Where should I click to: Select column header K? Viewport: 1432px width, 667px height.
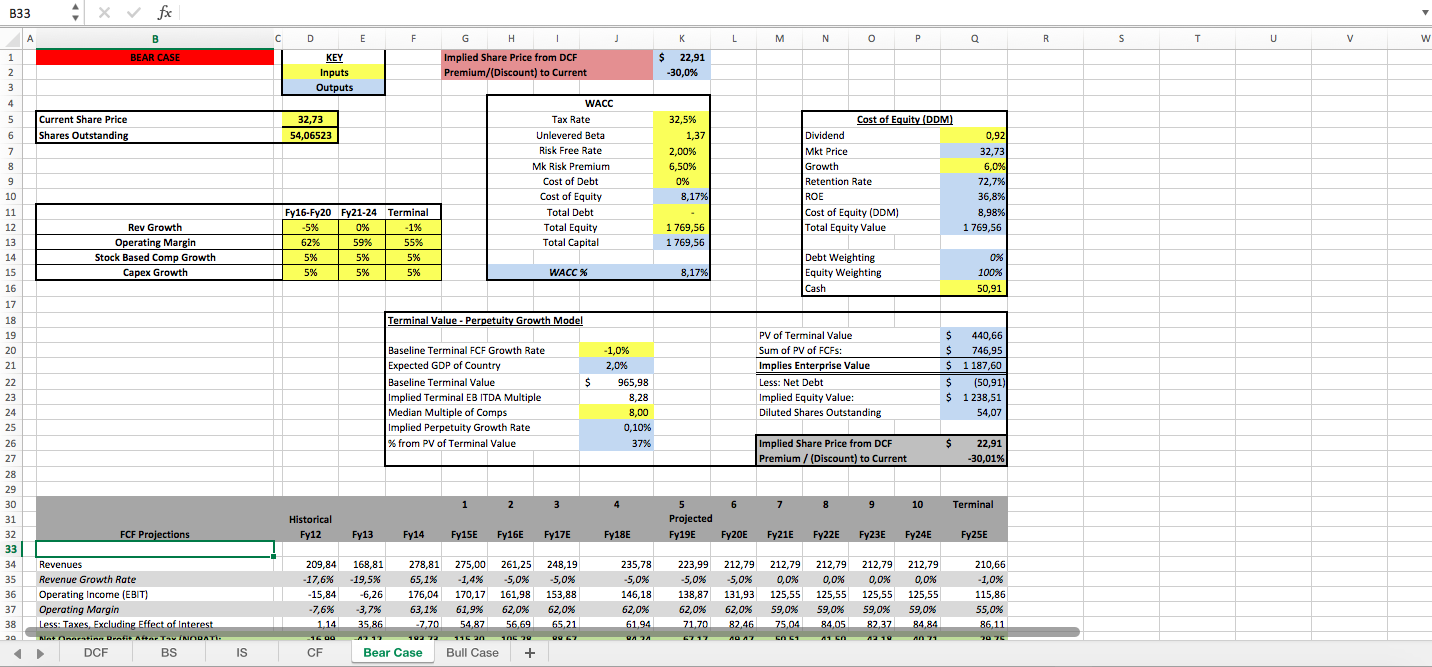681,38
